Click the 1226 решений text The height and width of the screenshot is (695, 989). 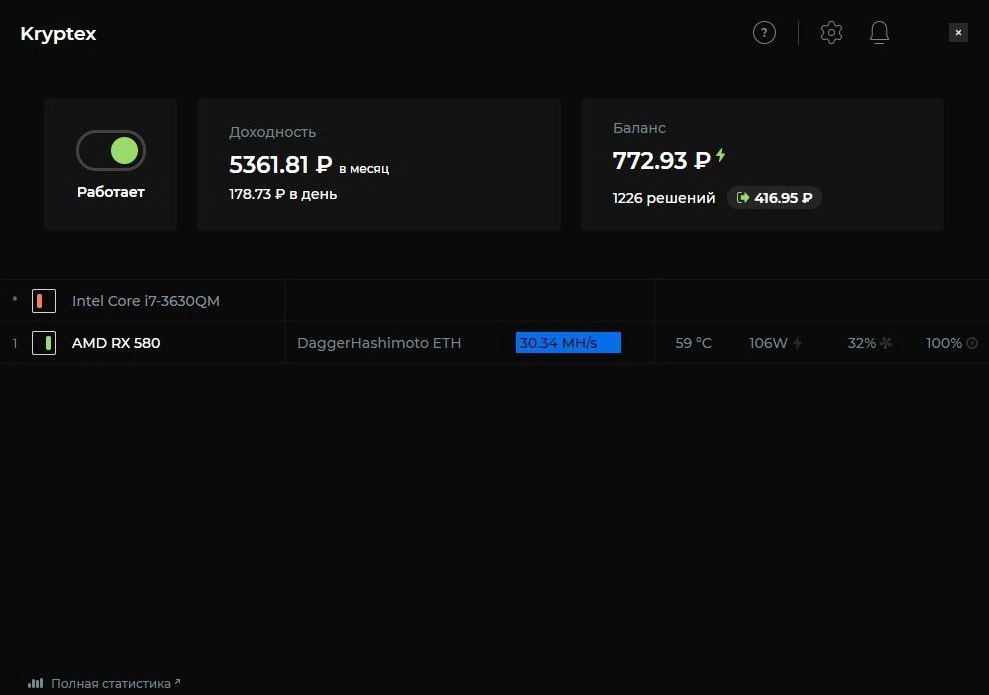click(x=664, y=198)
